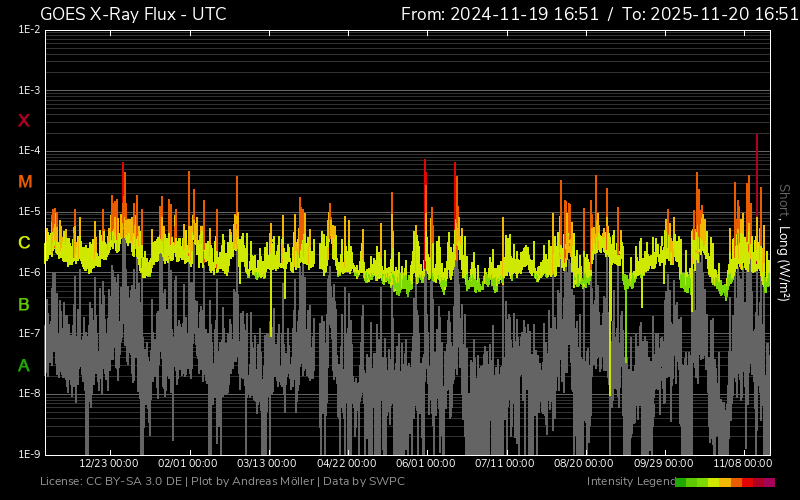Click the orange M flare class label

(x=25, y=182)
